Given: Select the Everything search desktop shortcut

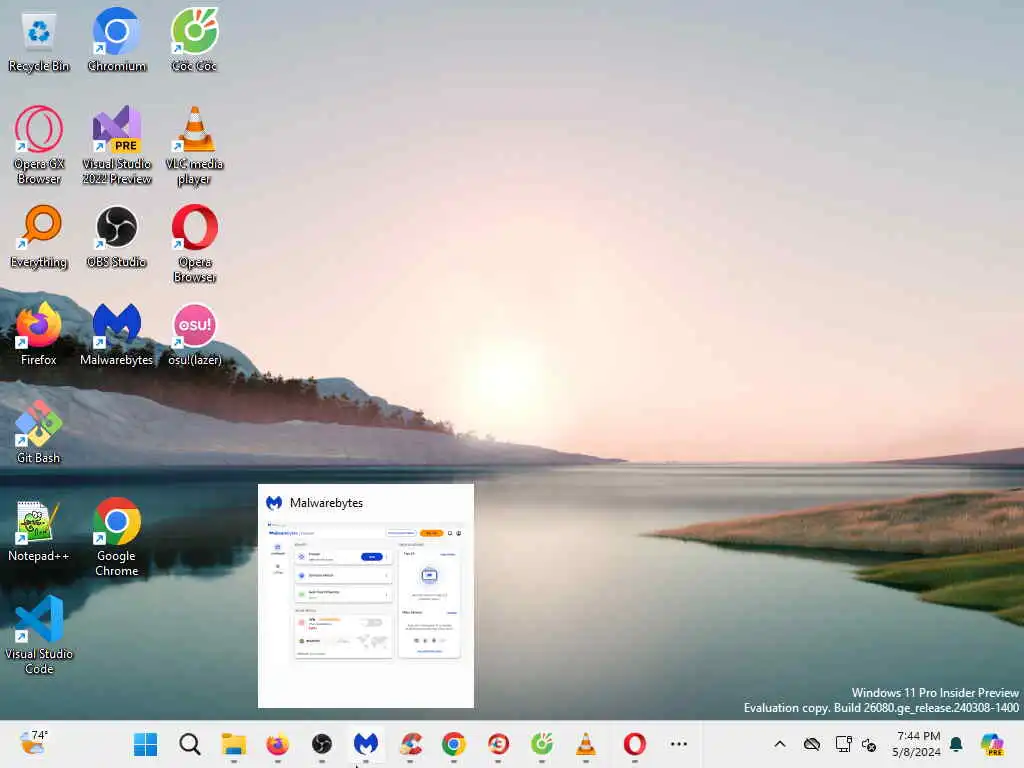Looking at the screenshot, I should [39, 238].
